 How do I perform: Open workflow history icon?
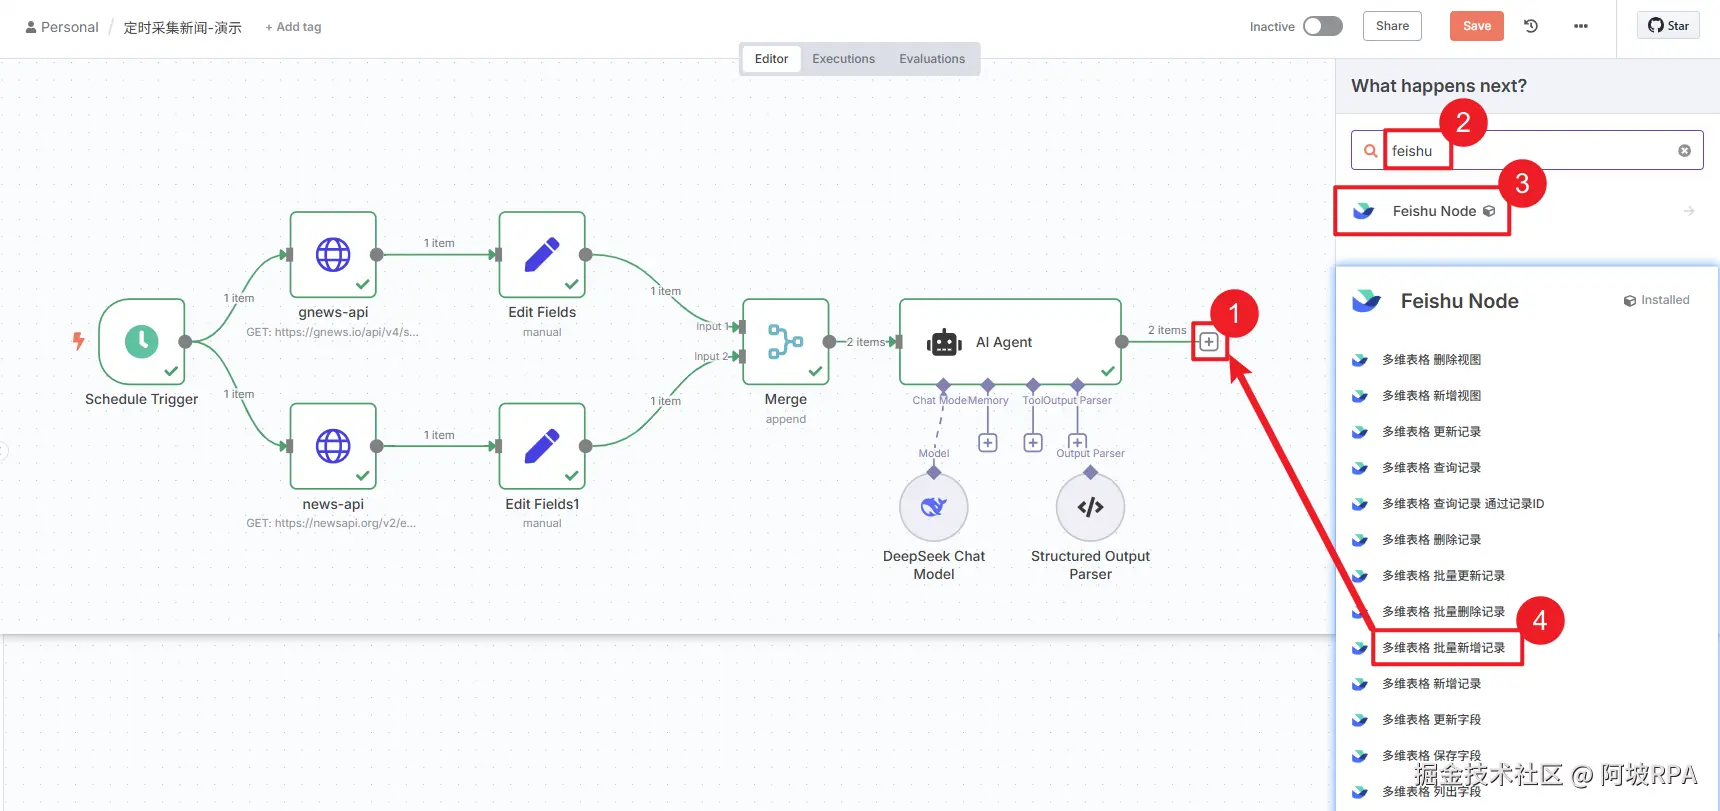pos(1531,26)
